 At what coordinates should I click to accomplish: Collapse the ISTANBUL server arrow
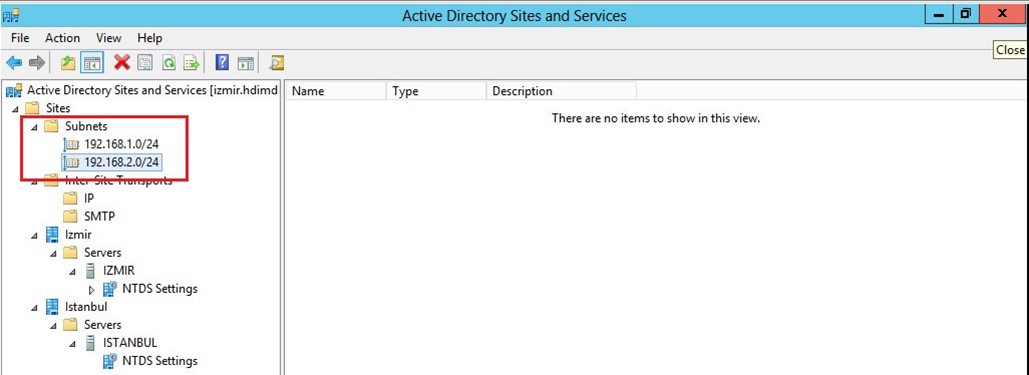pyautogui.click(x=73, y=343)
